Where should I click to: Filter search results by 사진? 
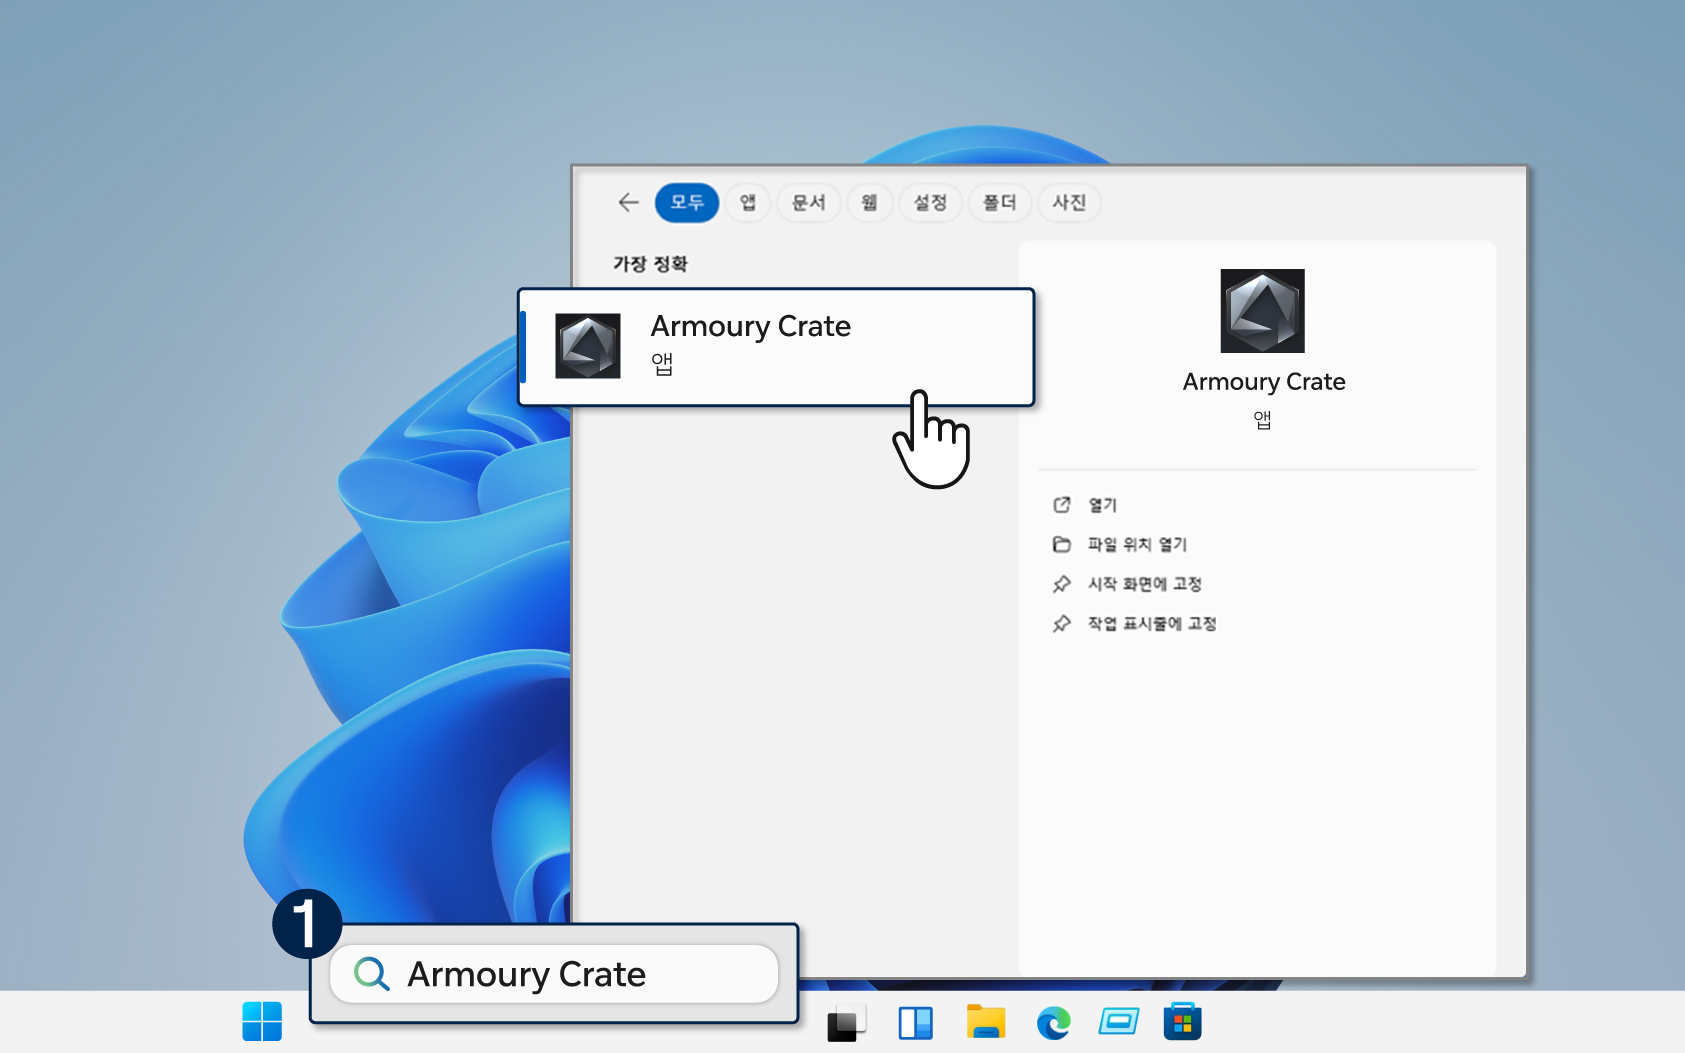tap(1069, 202)
